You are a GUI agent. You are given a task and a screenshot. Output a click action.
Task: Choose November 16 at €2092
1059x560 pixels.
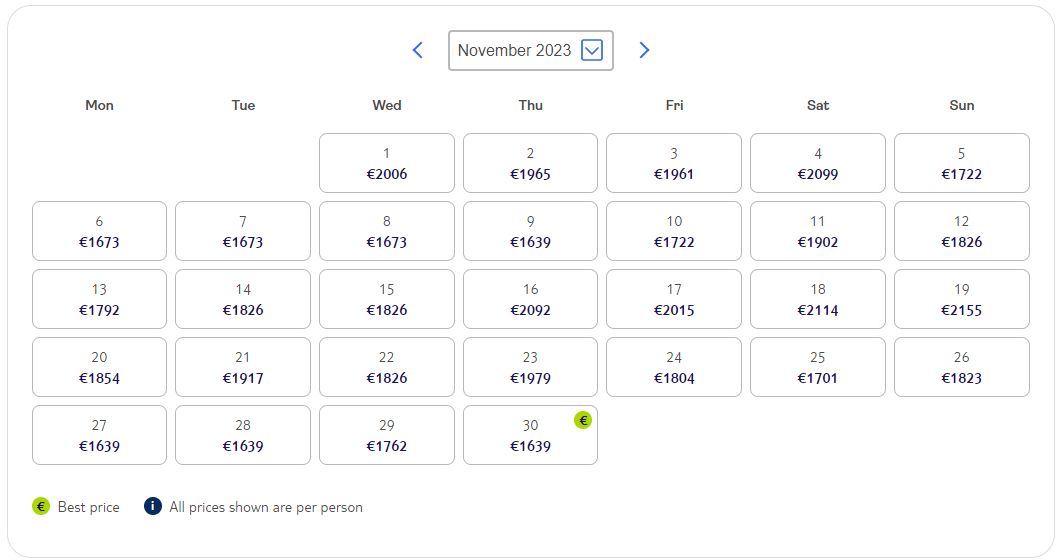coord(531,299)
